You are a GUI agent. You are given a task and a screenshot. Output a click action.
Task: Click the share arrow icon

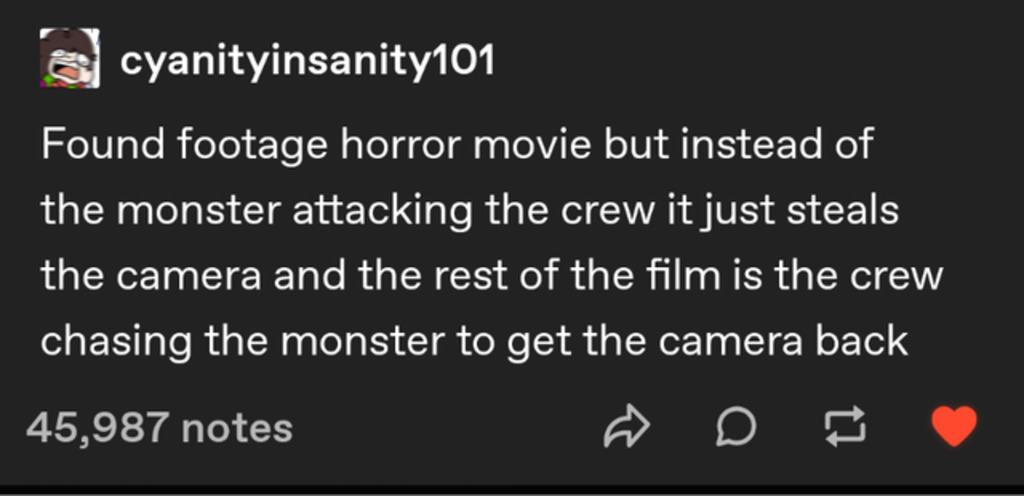pos(627,428)
